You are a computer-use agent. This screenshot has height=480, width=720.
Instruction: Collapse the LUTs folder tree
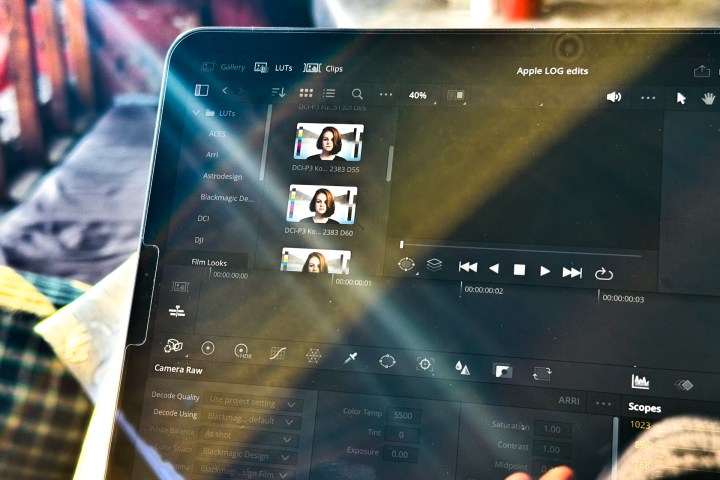coord(197,112)
